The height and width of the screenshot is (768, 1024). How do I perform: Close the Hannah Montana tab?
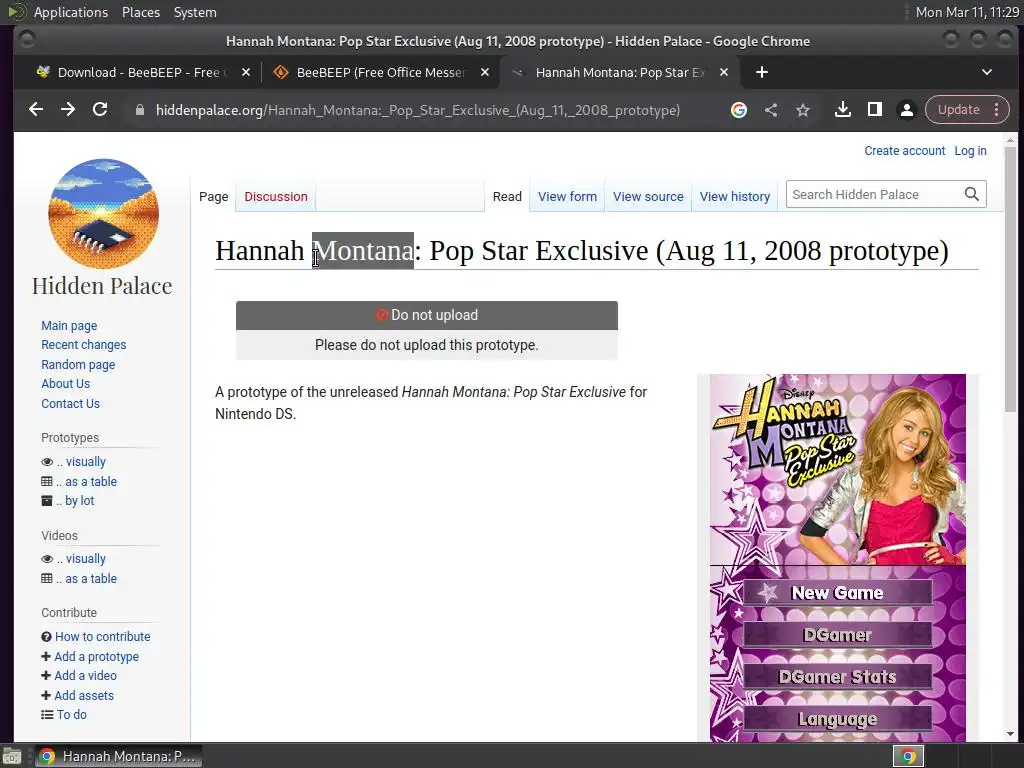[724, 72]
